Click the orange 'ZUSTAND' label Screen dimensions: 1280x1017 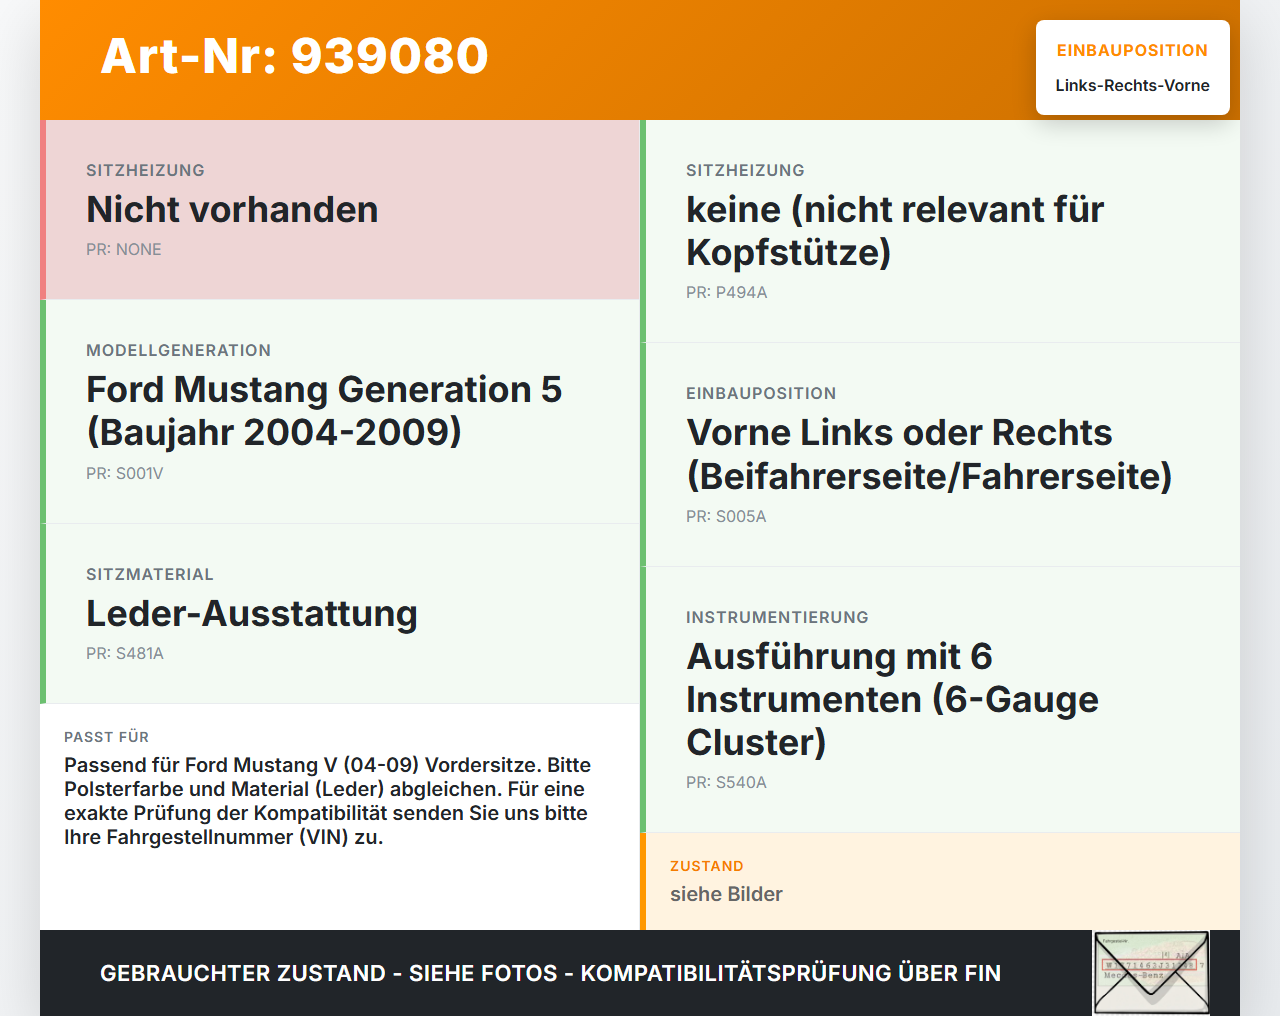point(707,866)
